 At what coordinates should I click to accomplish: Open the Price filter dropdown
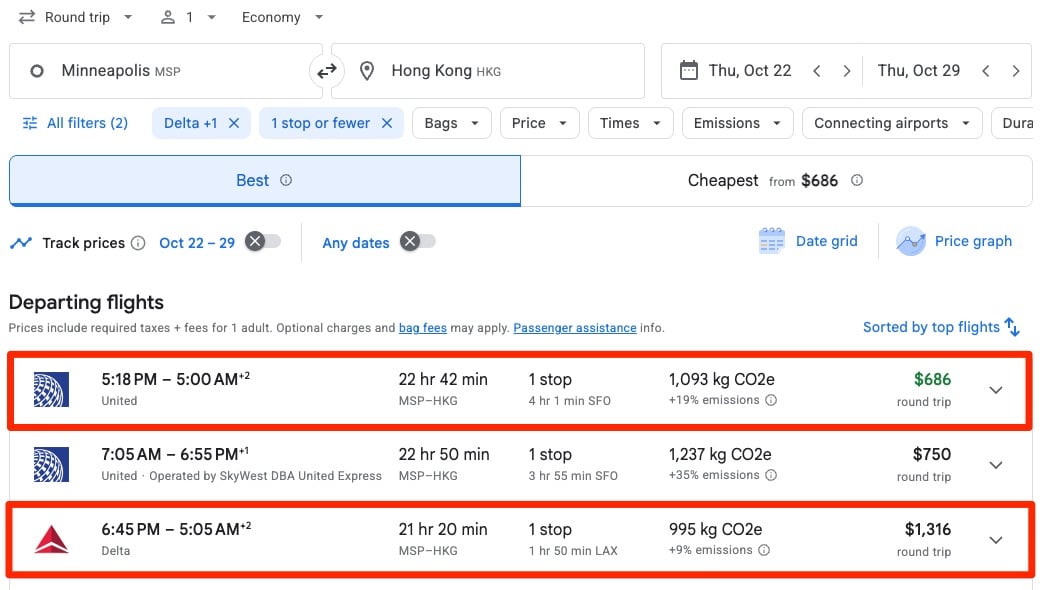(x=539, y=123)
